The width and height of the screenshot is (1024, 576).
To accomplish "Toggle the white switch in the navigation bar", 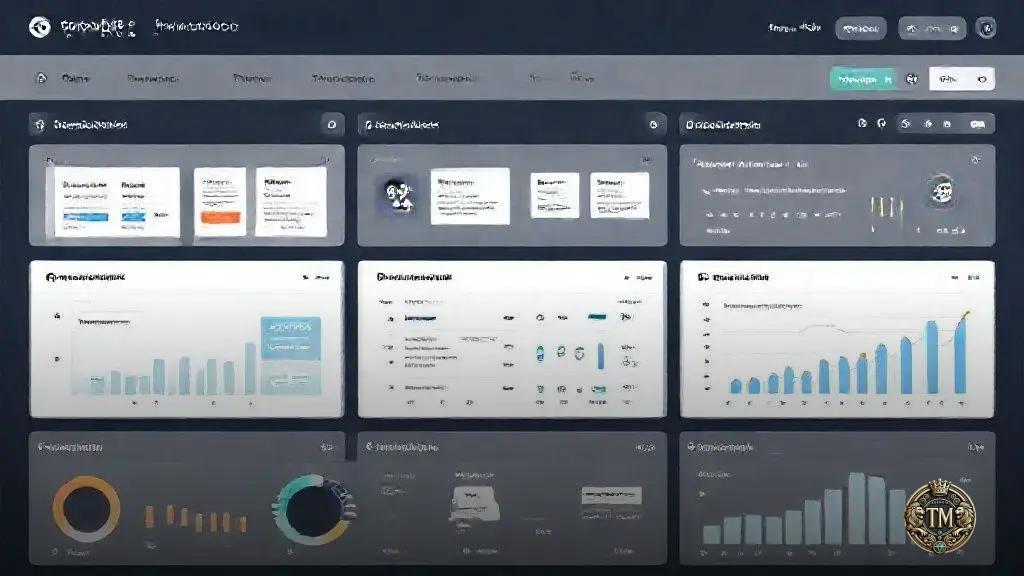I will point(961,79).
